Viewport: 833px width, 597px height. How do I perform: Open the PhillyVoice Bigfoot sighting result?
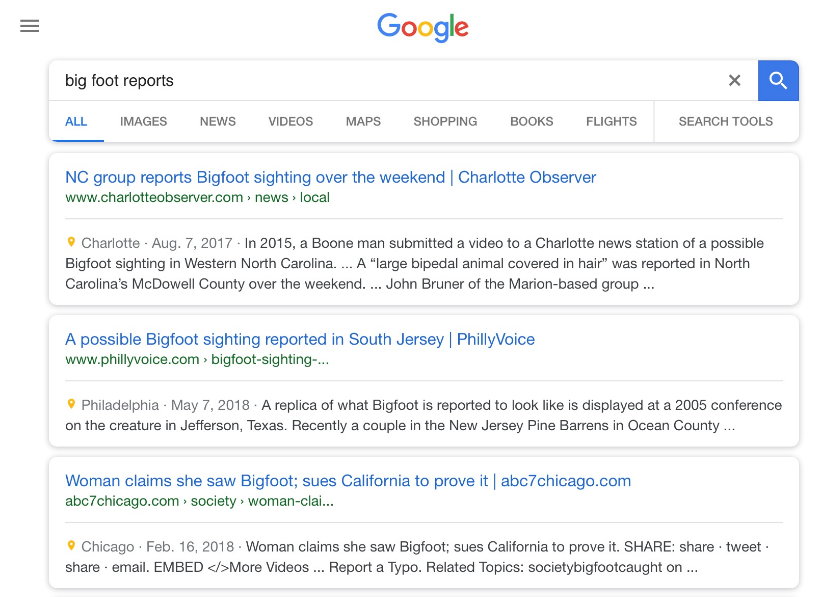[299, 339]
